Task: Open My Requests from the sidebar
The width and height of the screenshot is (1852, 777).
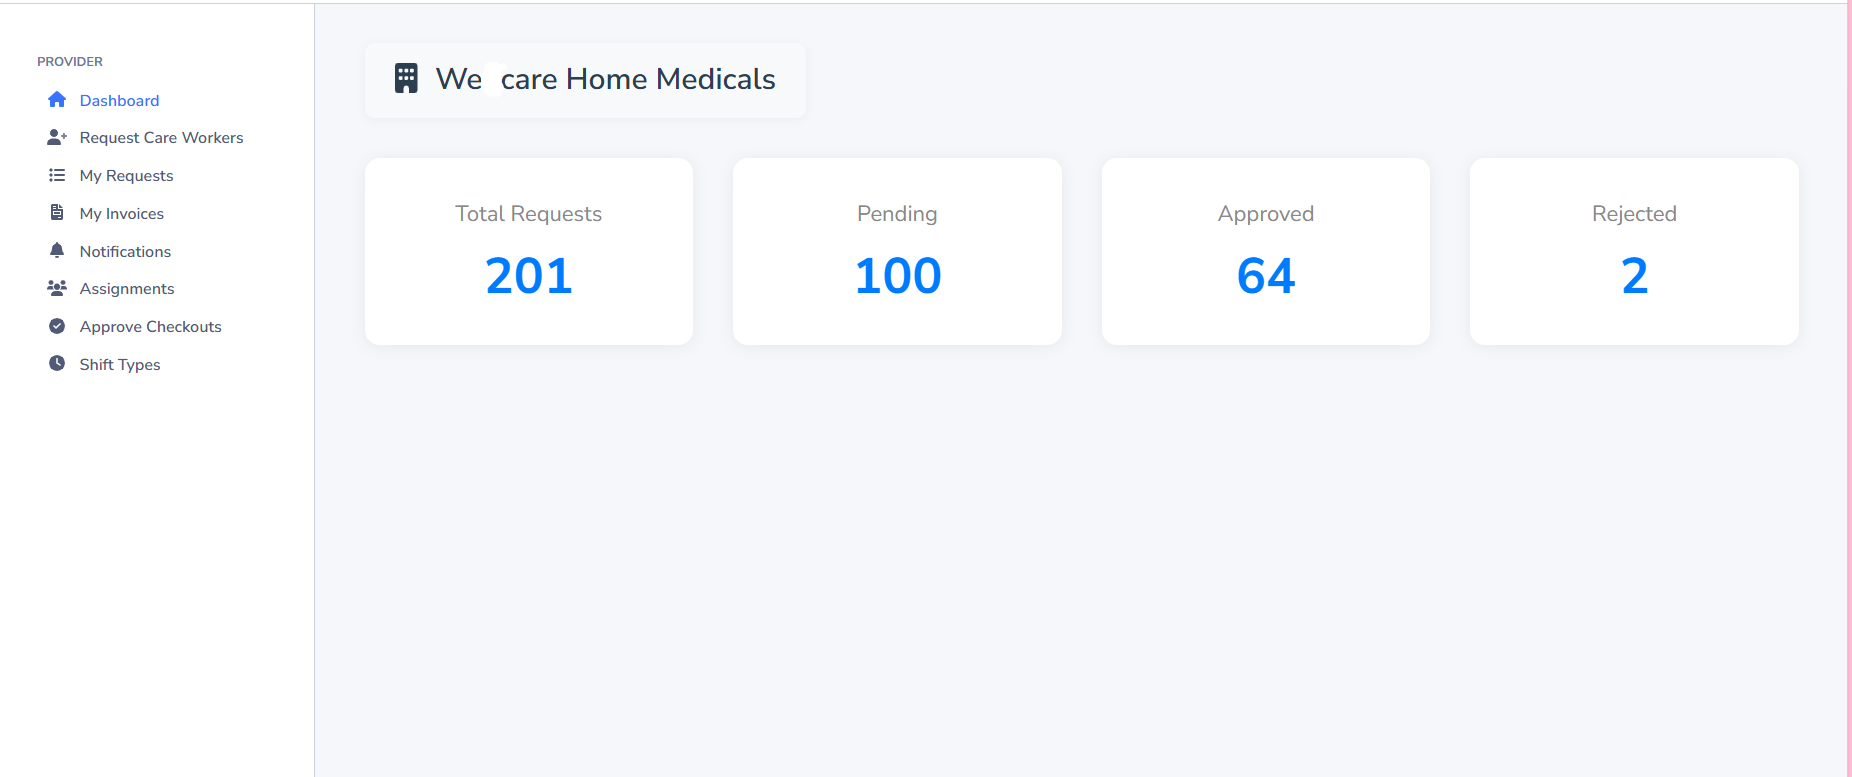Action: pyautogui.click(x=126, y=176)
